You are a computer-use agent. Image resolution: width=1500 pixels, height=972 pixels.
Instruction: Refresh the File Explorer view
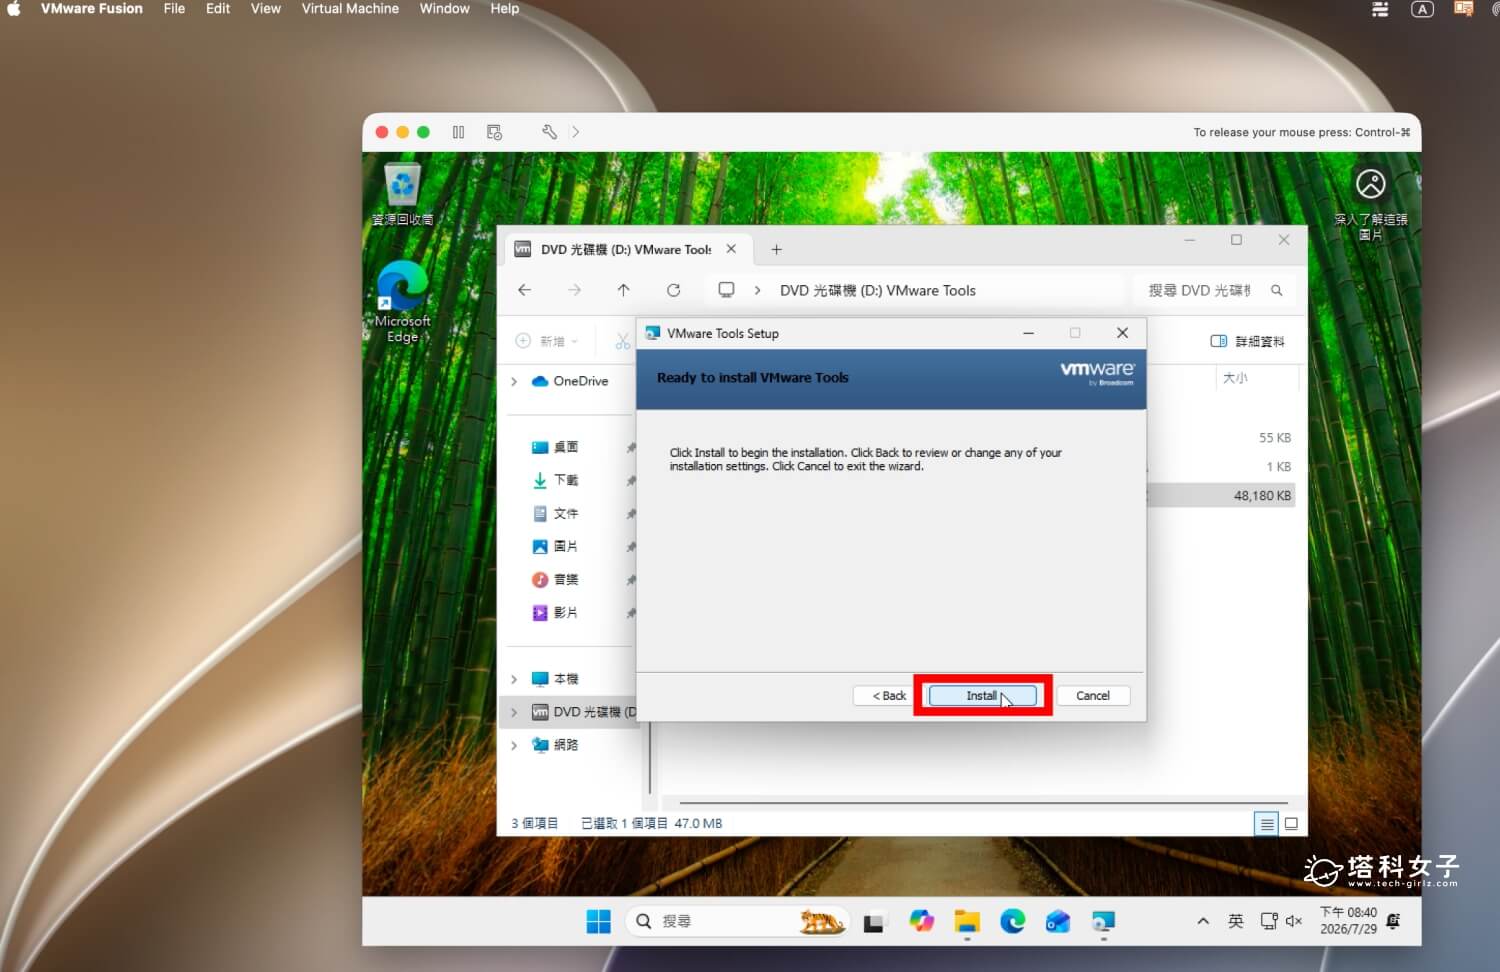(673, 290)
